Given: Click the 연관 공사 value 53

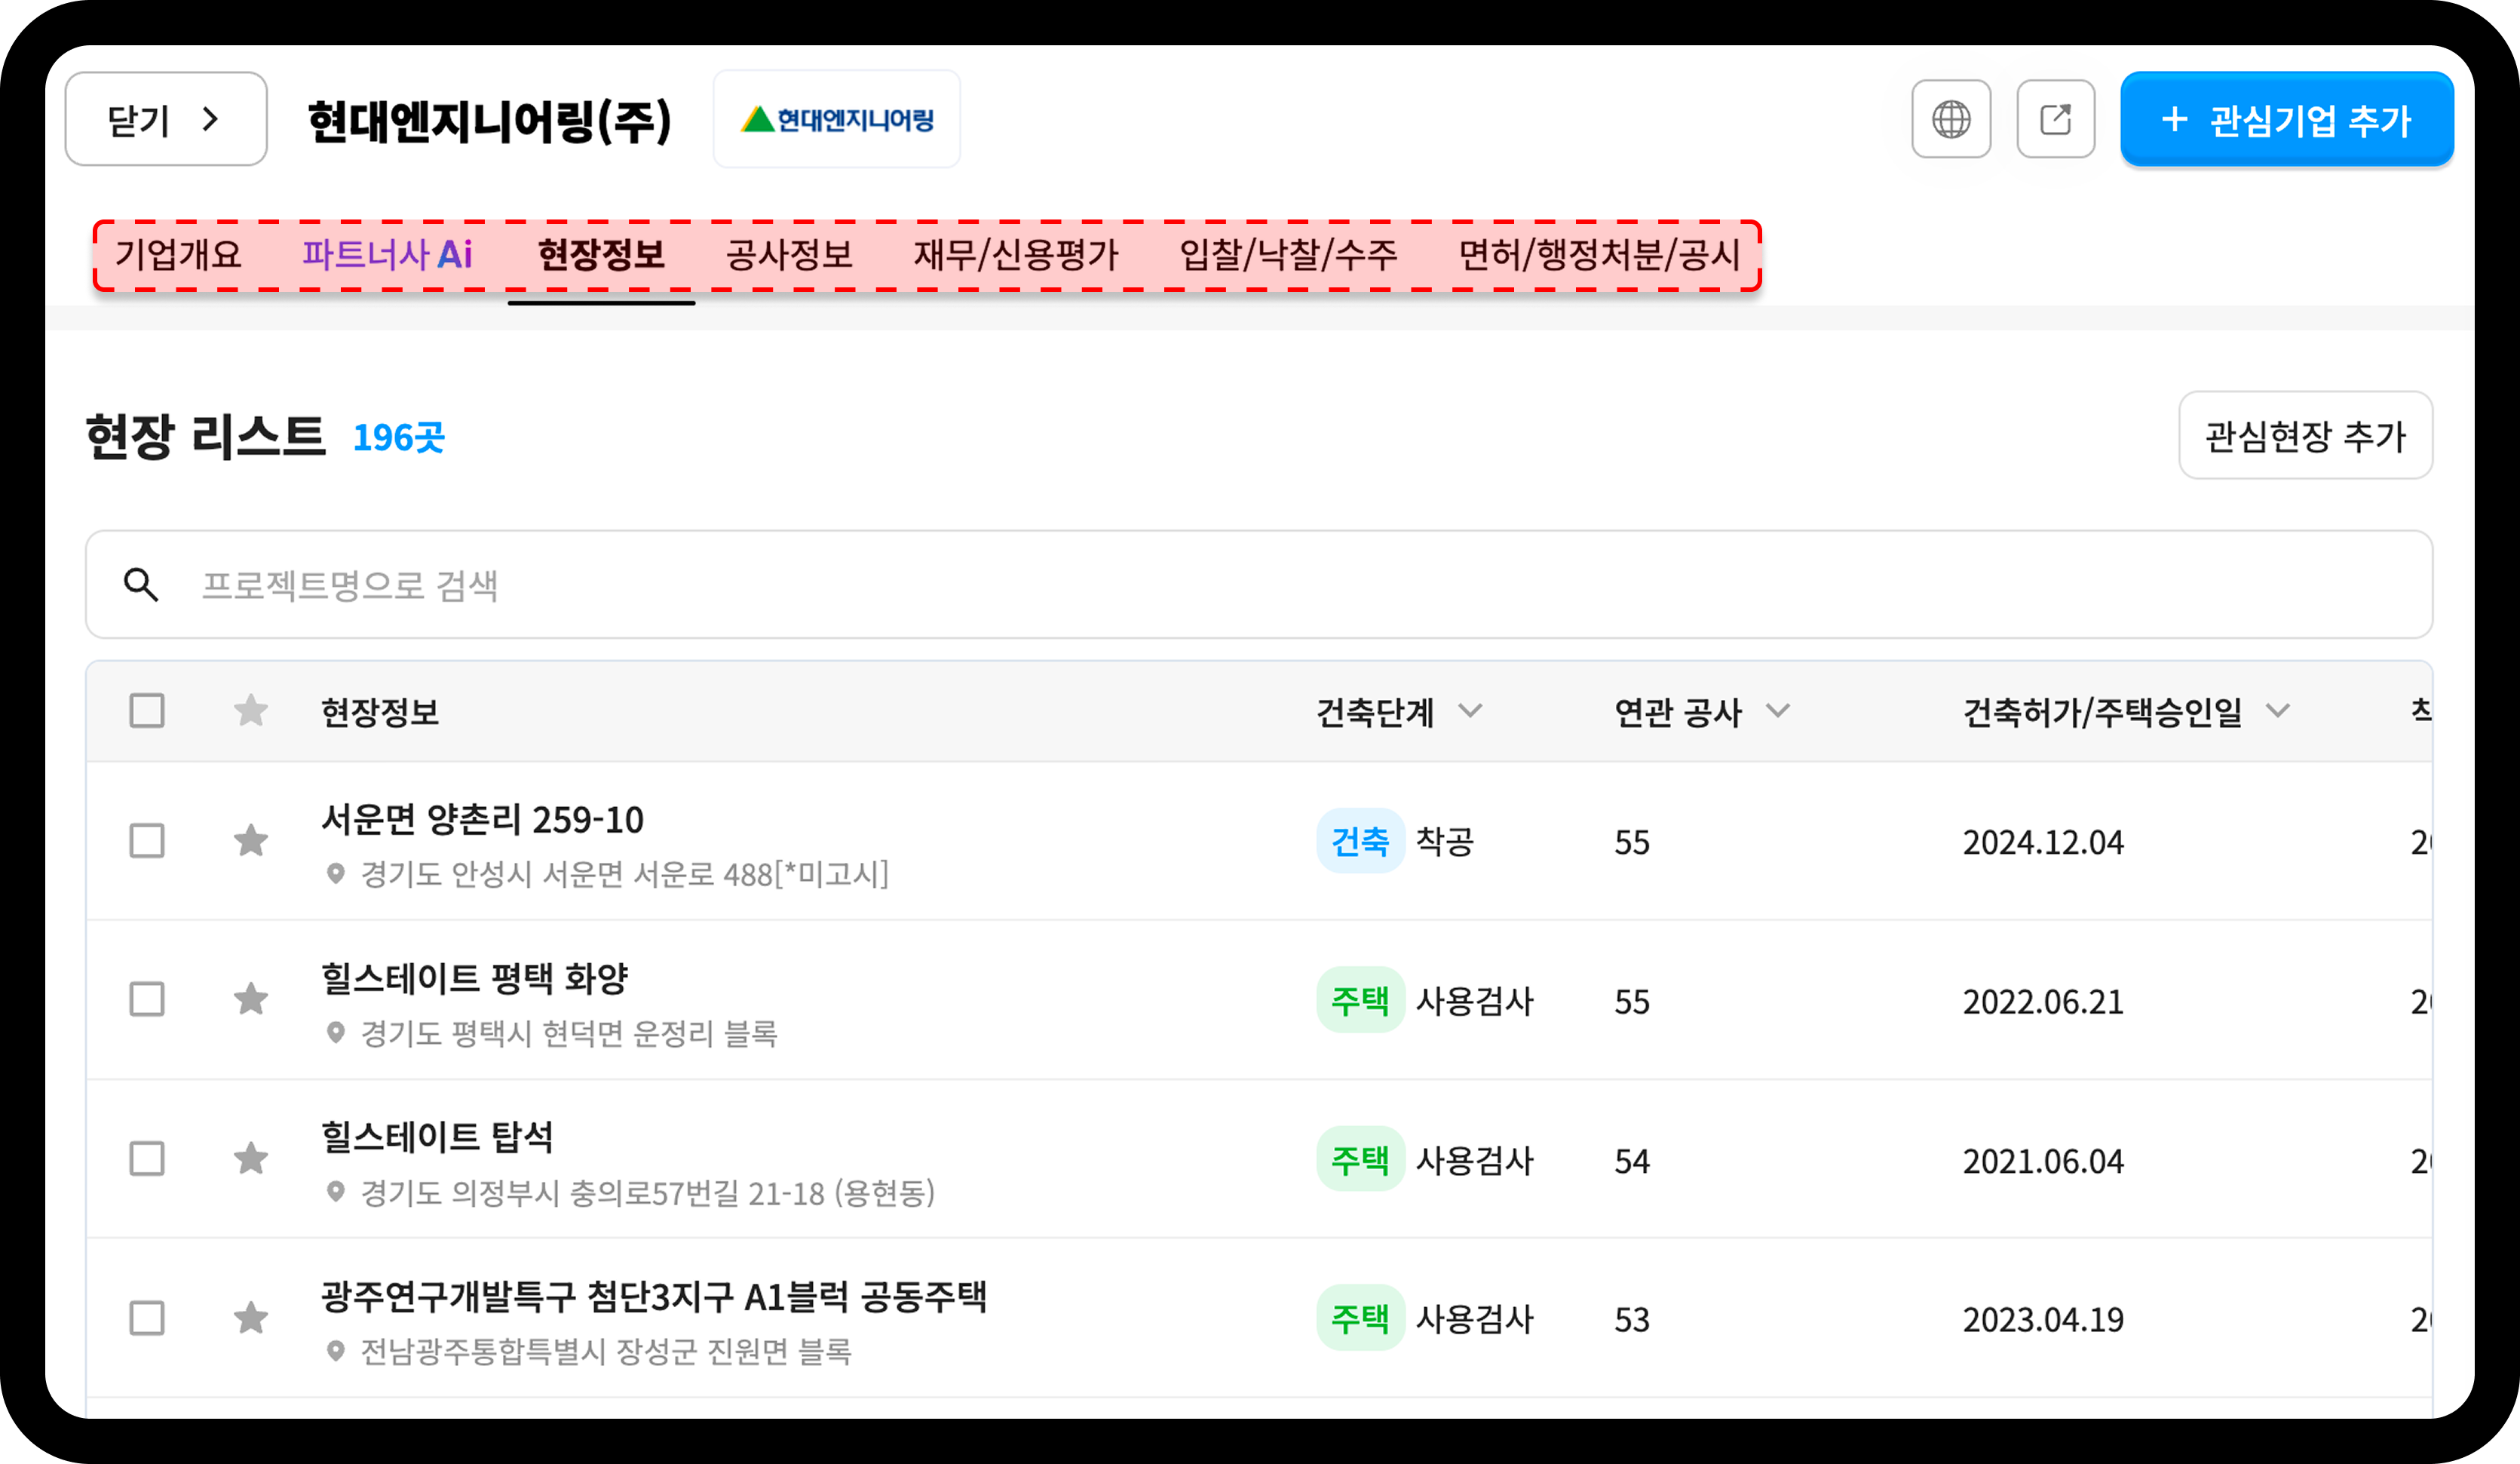Looking at the screenshot, I should pyautogui.click(x=1632, y=1320).
